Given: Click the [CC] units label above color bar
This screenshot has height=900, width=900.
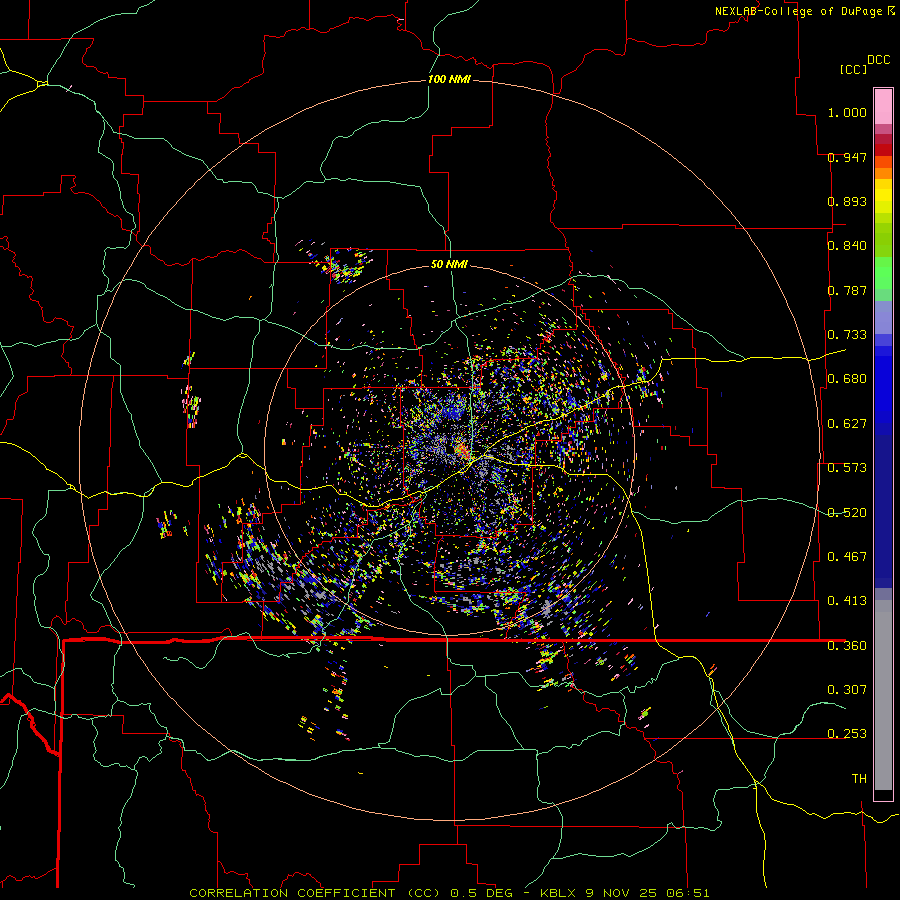Looking at the screenshot, I should [853, 69].
